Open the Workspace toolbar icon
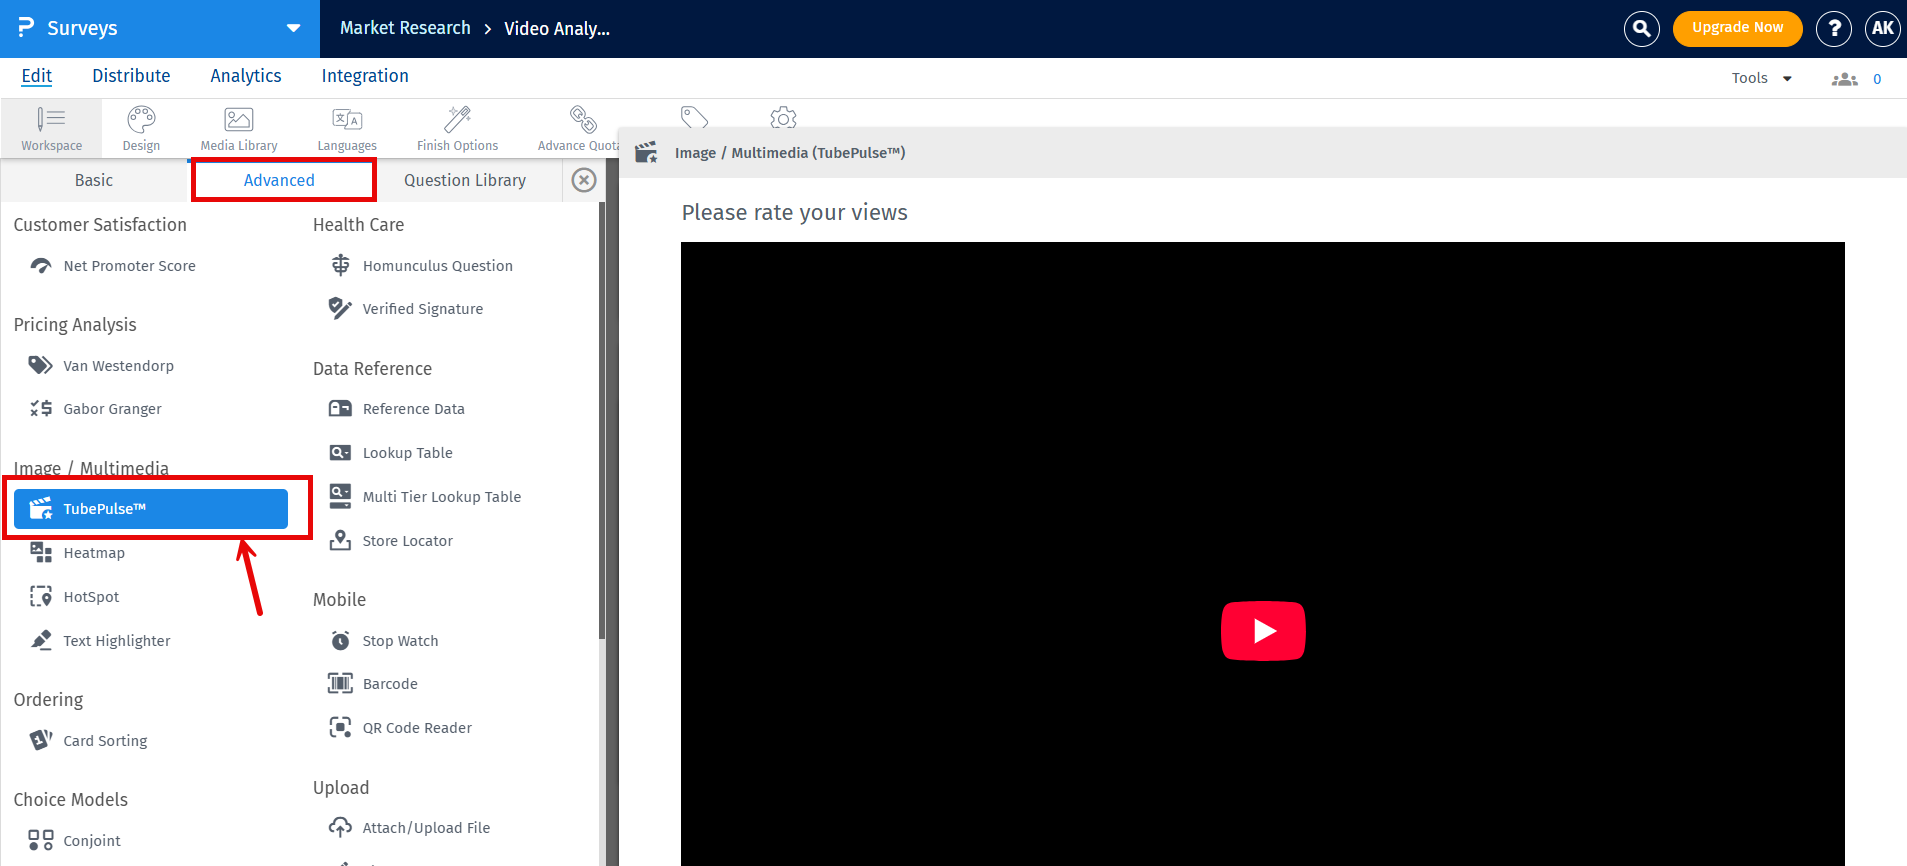1907x866 pixels. pyautogui.click(x=51, y=128)
